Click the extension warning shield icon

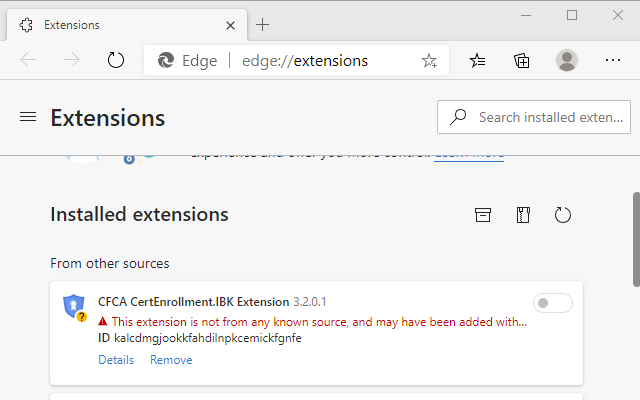(x=74, y=307)
